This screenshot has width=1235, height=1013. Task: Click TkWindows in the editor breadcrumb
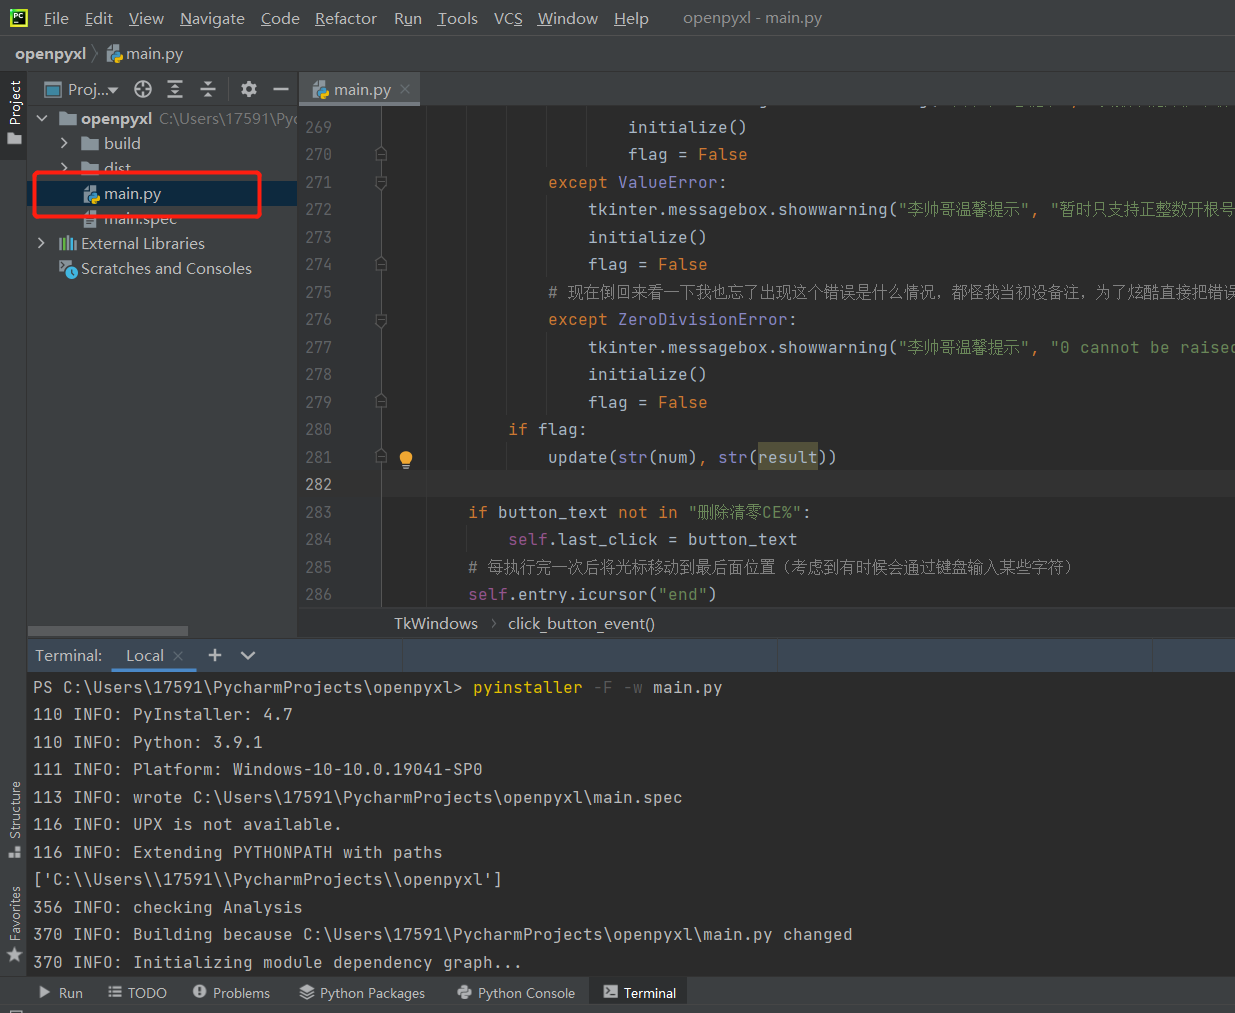(436, 623)
